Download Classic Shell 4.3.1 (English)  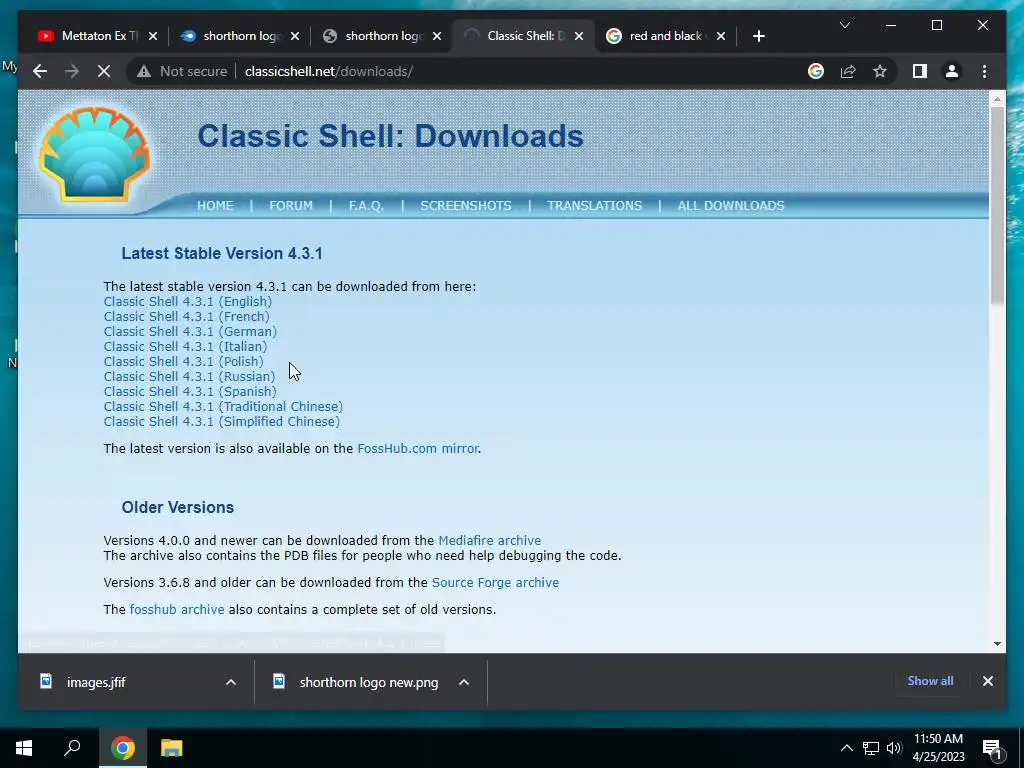pyautogui.click(x=187, y=301)
